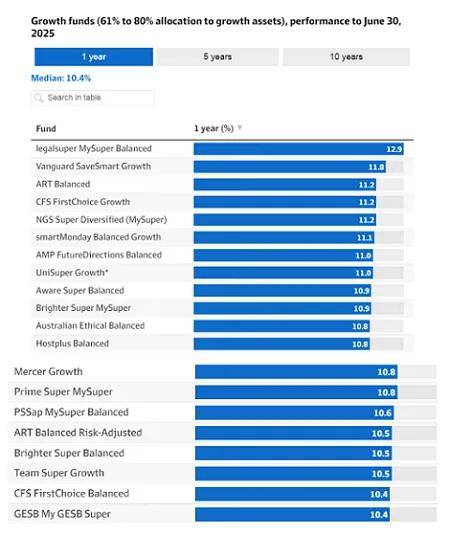
Task: Switch to the 10 years tab
Action: [x=346, y=57]
